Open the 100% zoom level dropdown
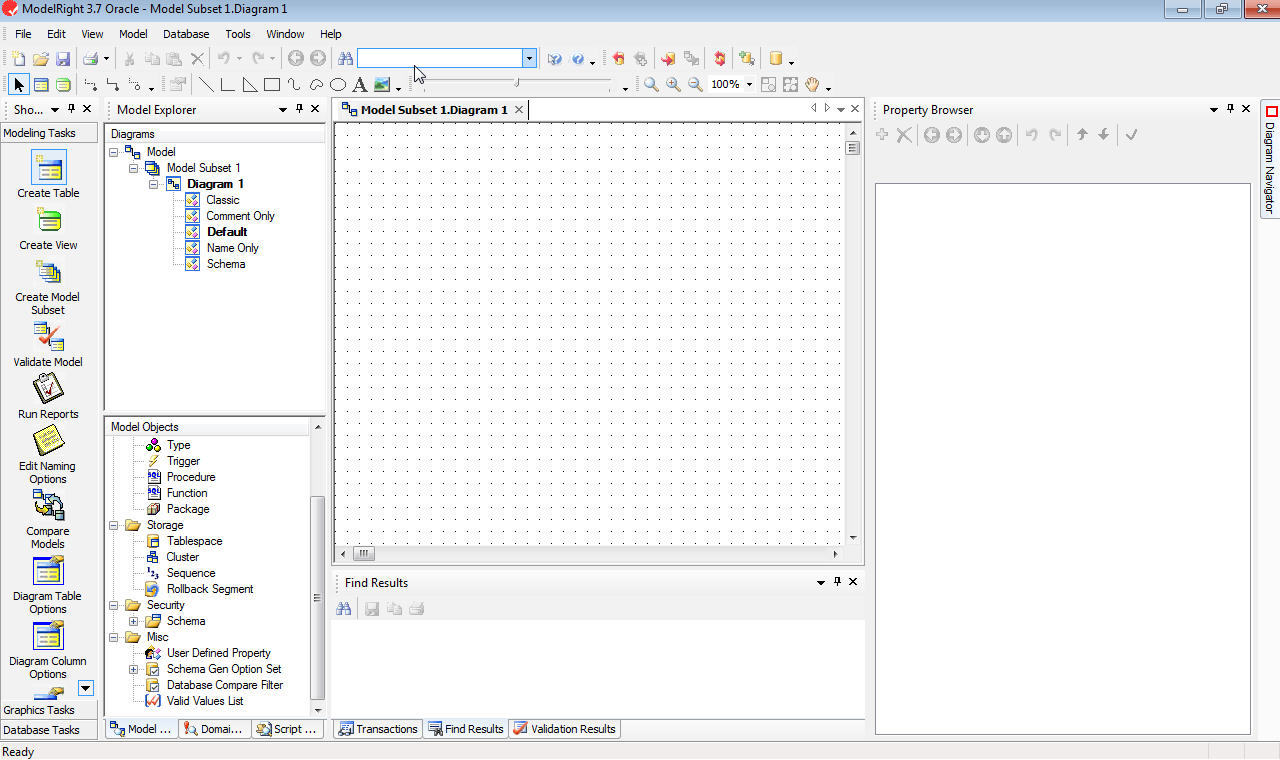Viewport: 1280px width, 760px height. 749,85
